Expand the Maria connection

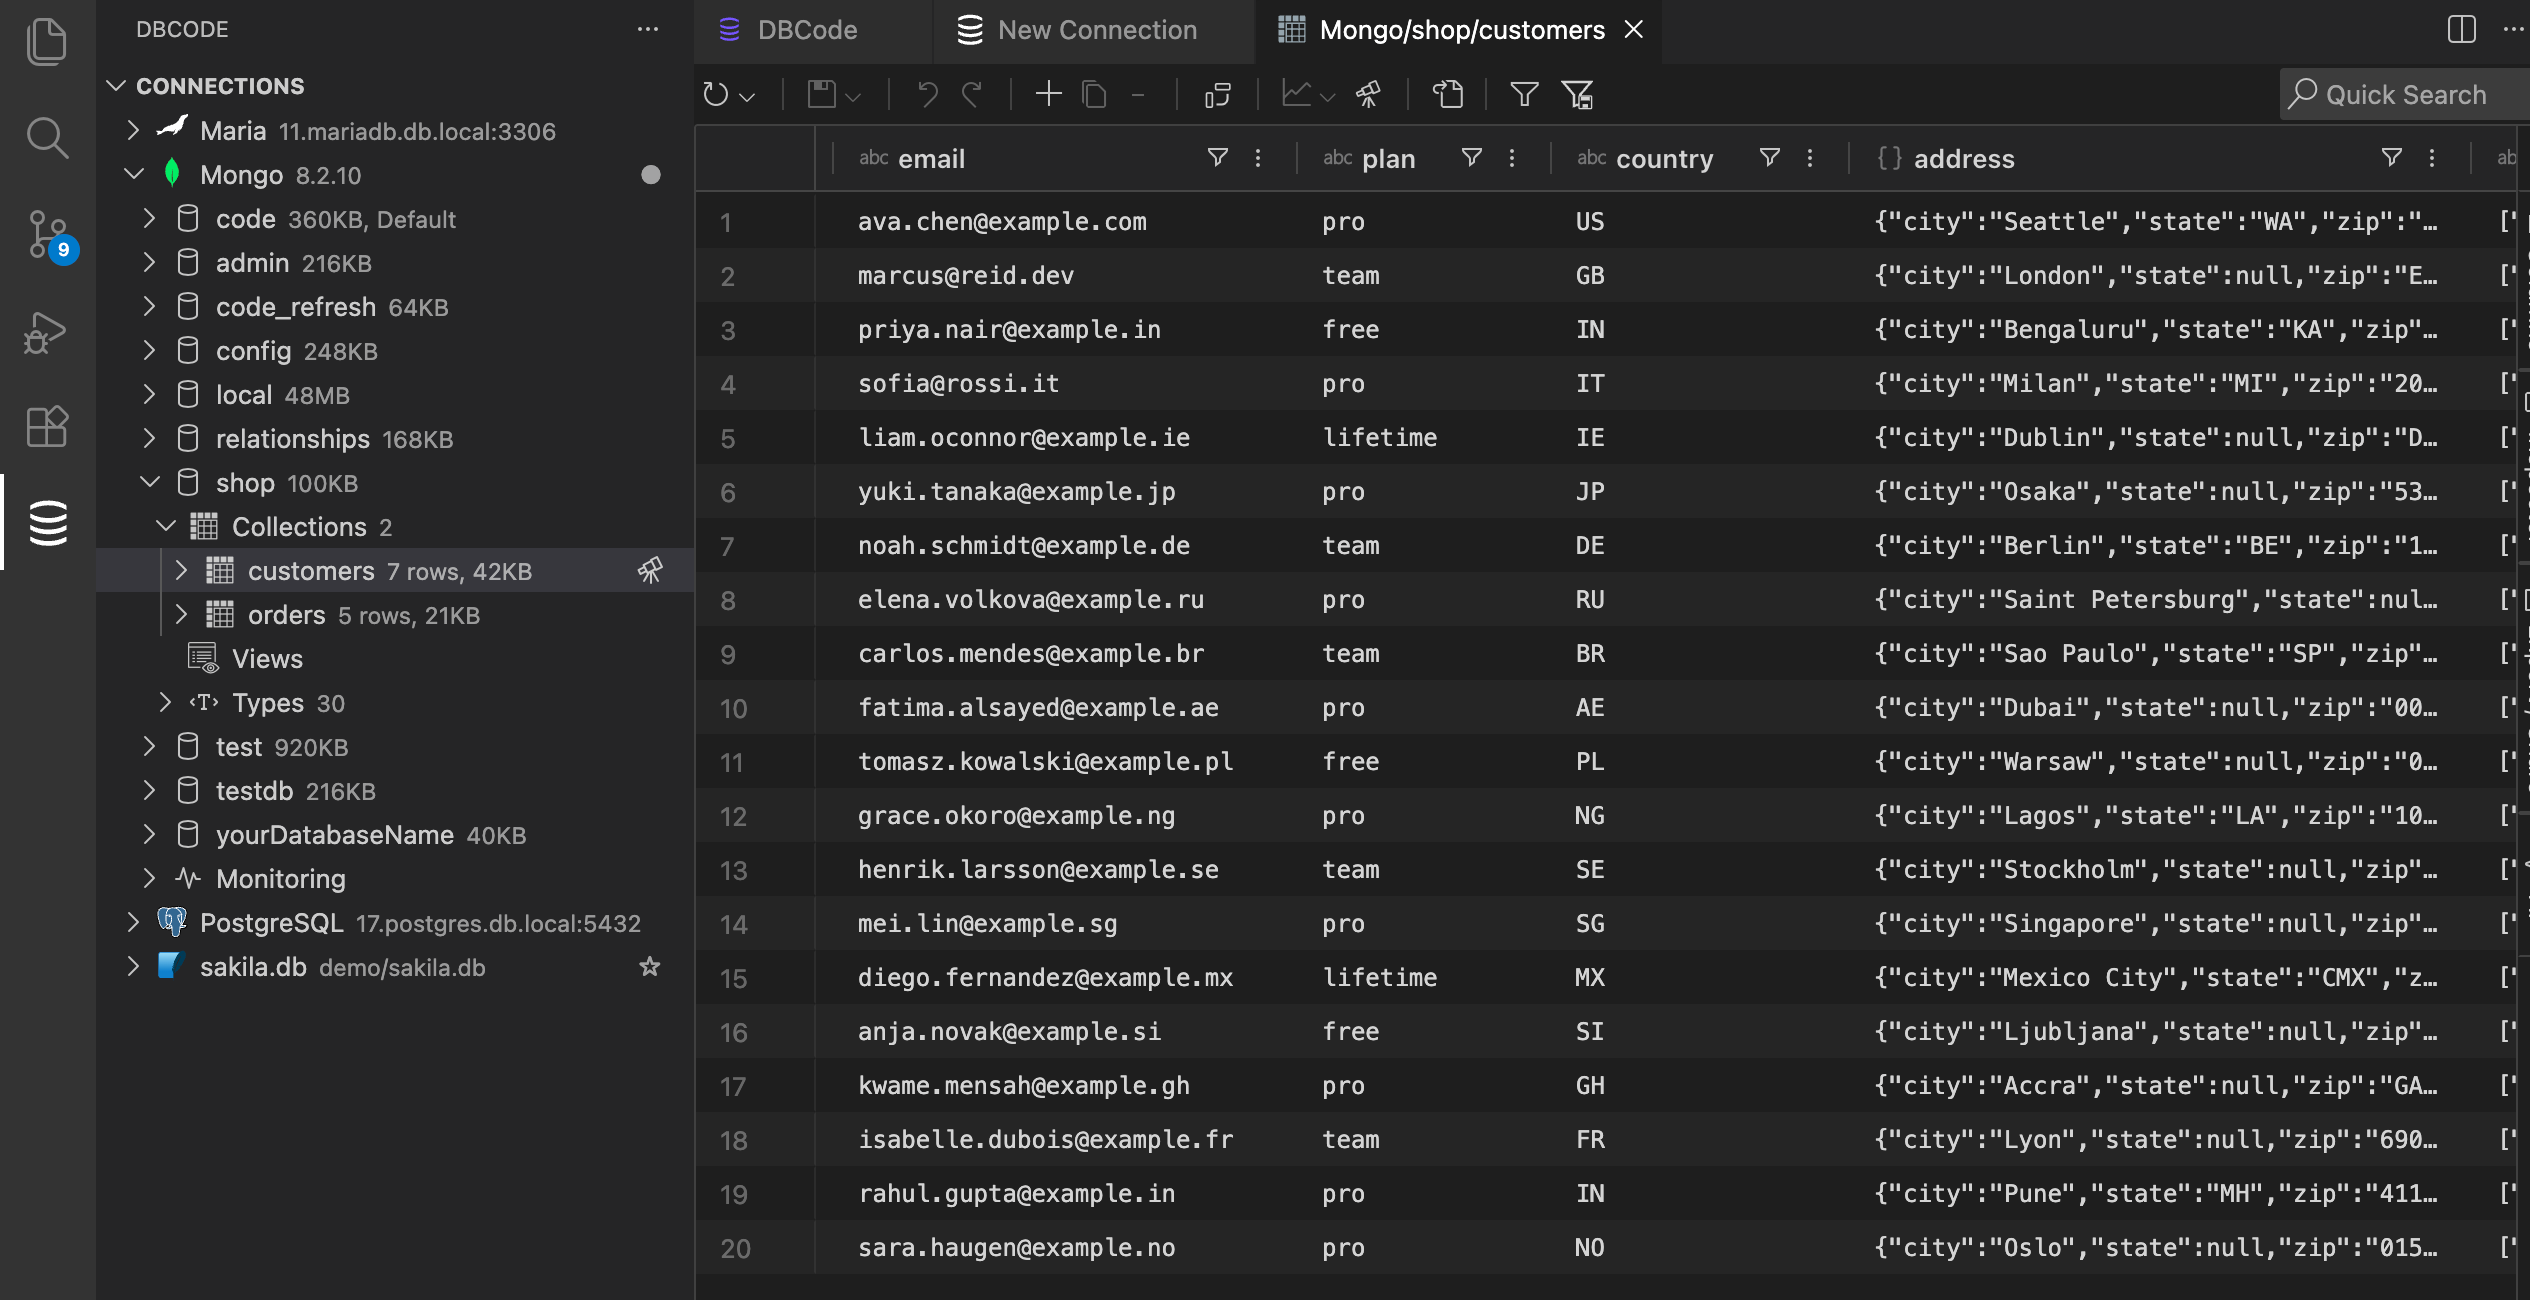(132, 130)
